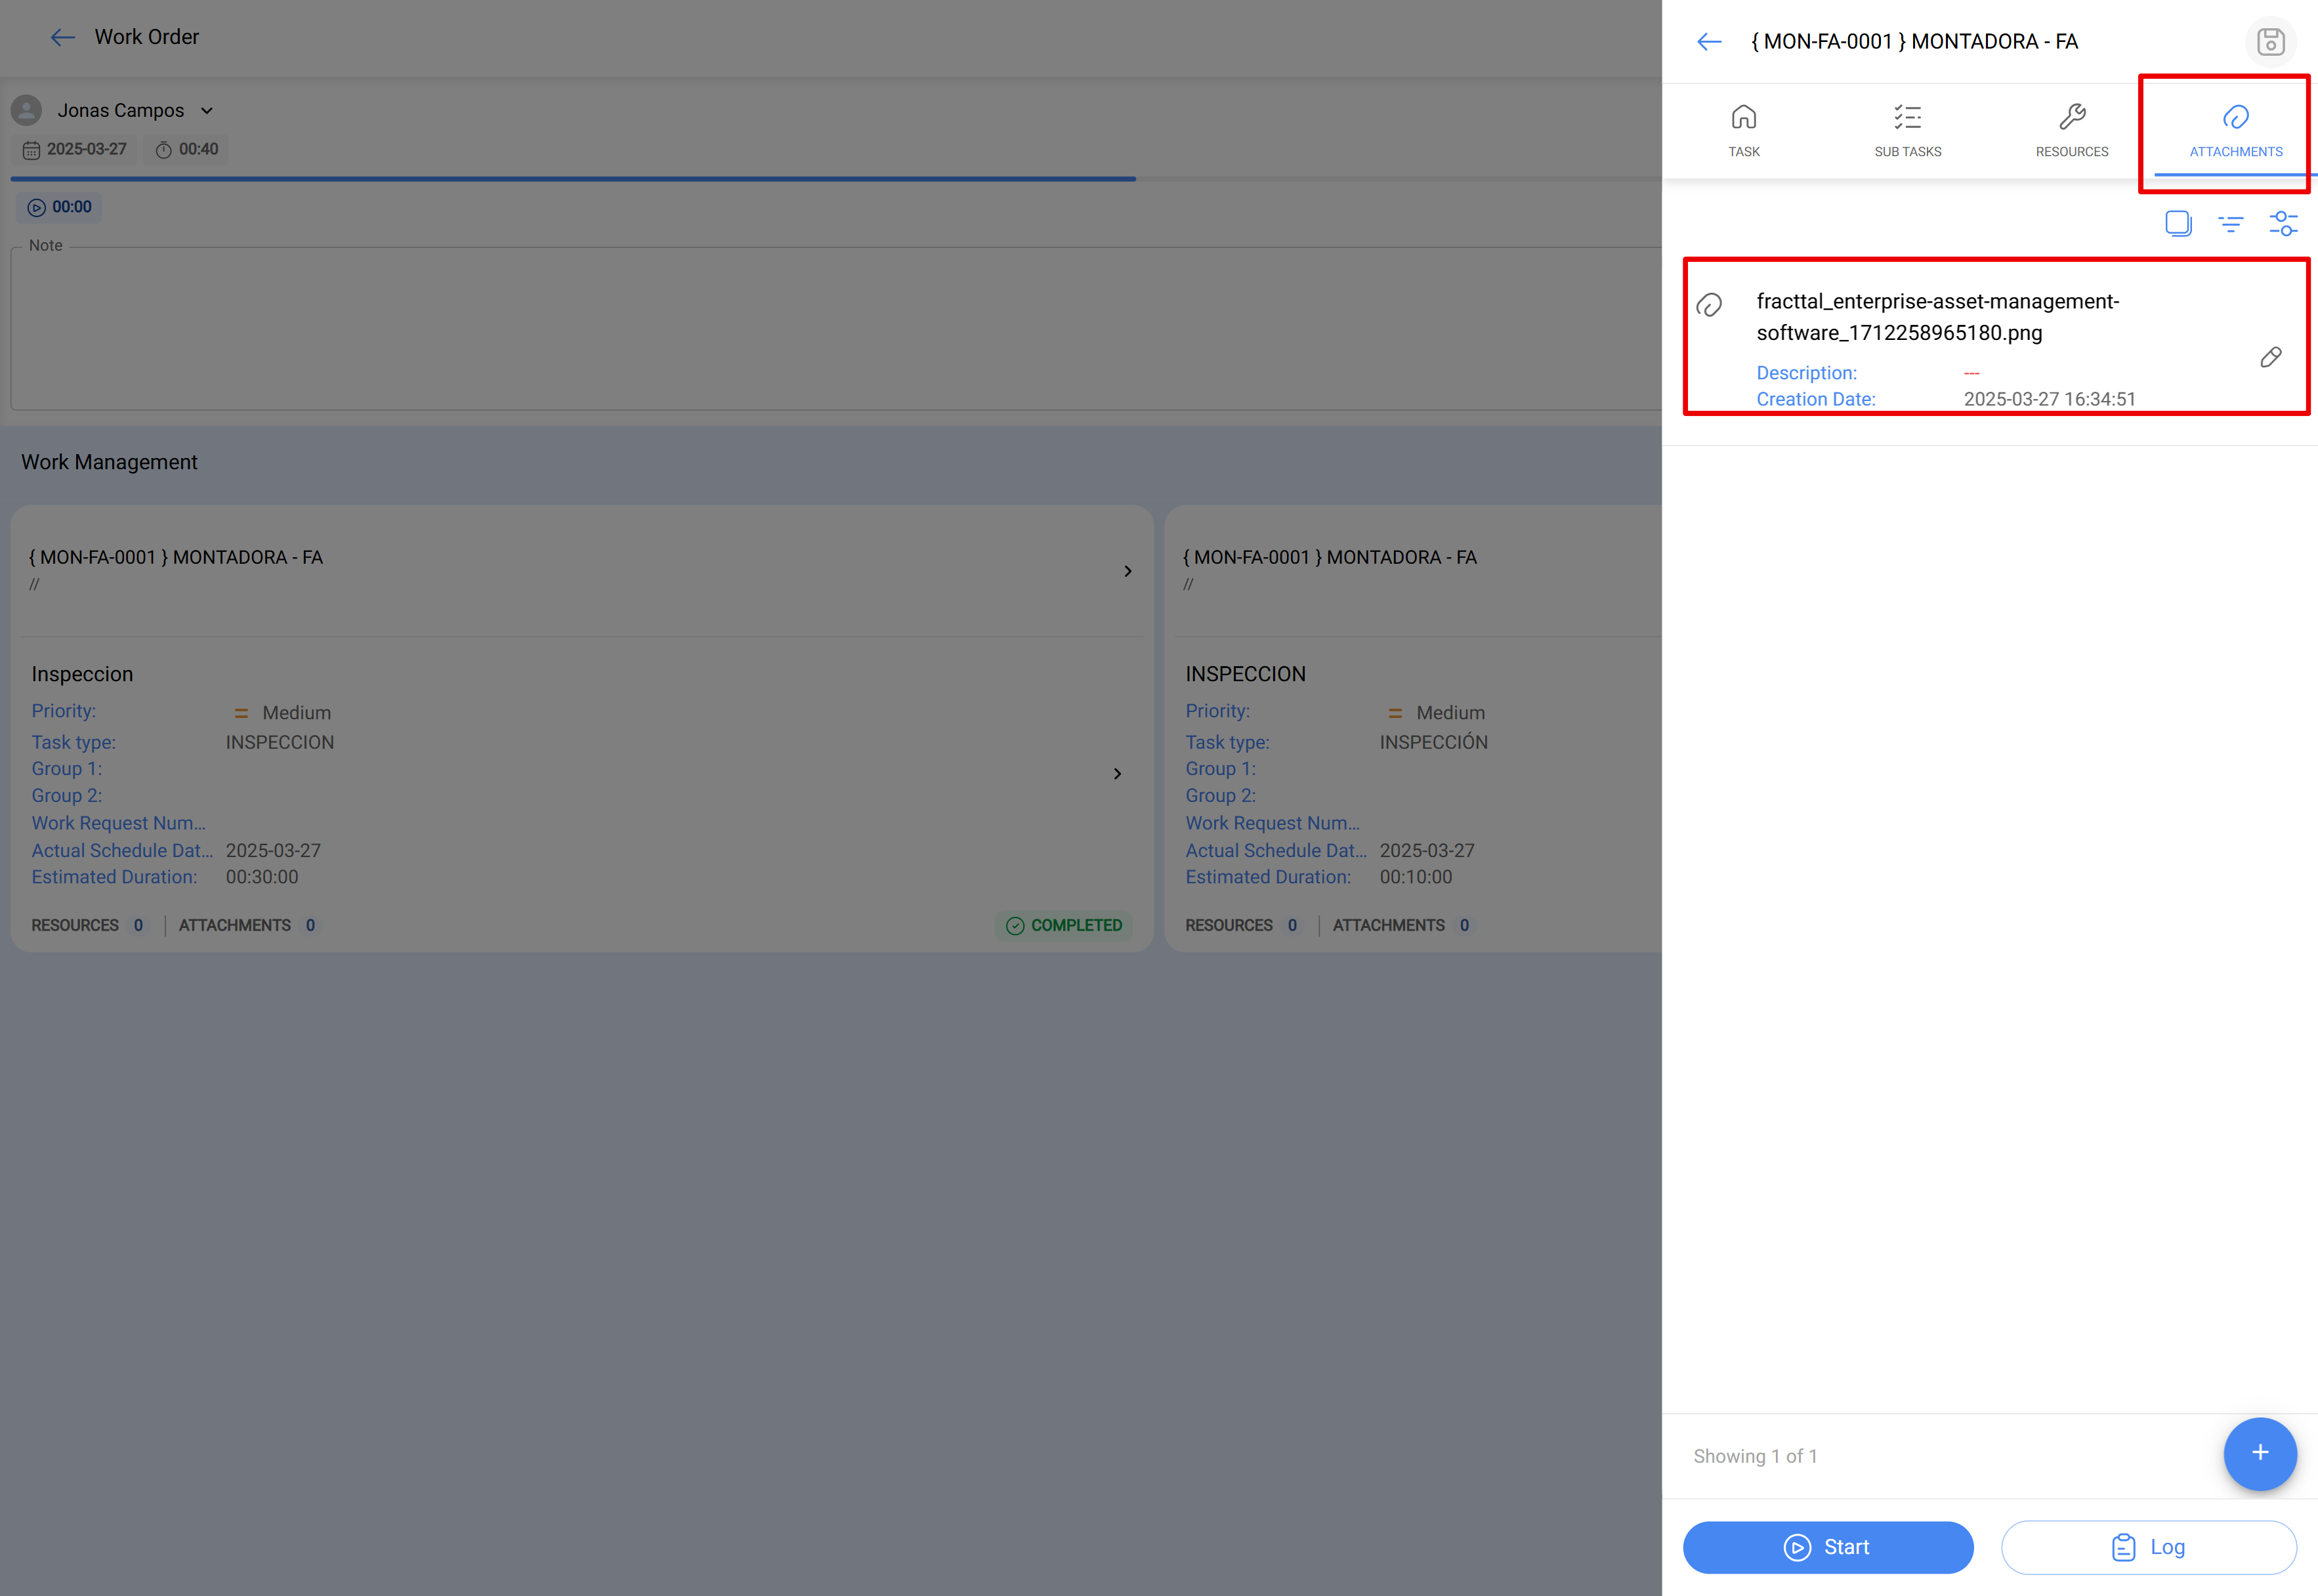
Task: Click the Creation Date 2025-03-27 16:34:51 value
Action: pyautogui.click(x=2049, y=399)
